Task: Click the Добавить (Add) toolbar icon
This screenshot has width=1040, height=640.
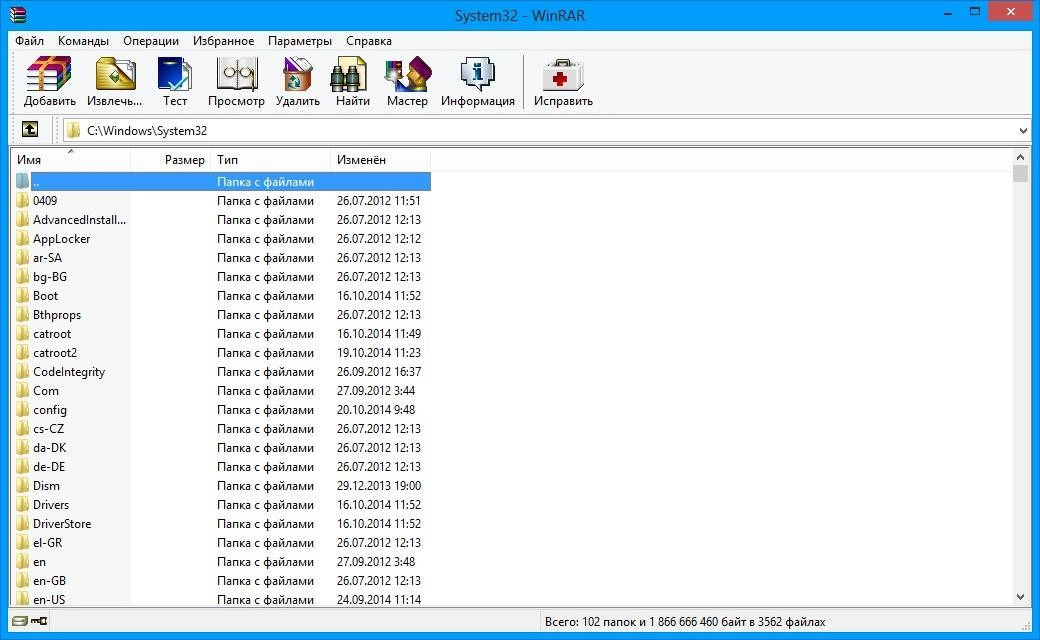Action: [x=49, y=81]
